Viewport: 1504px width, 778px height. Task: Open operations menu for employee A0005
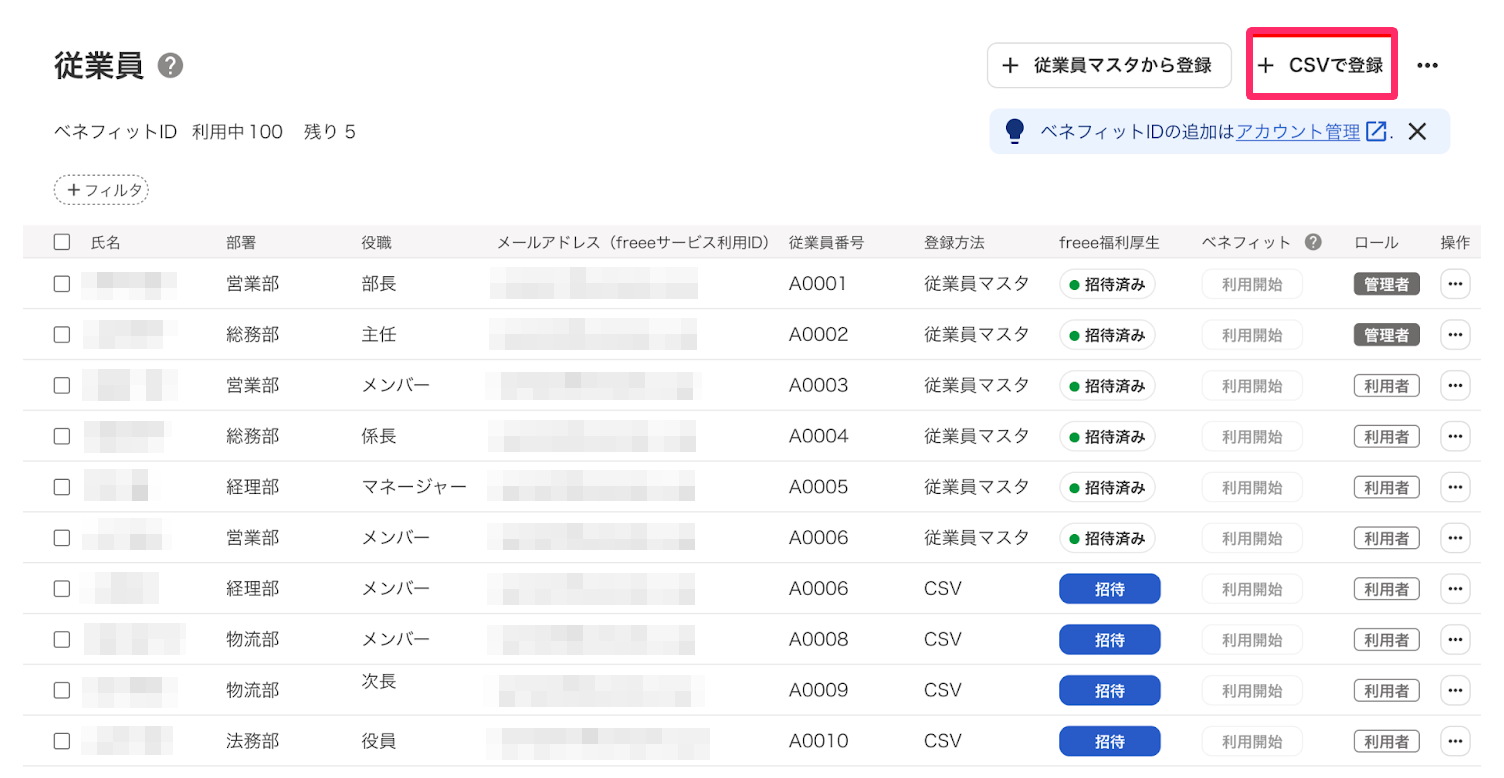pyautogui.click(x=1455, y=487)
